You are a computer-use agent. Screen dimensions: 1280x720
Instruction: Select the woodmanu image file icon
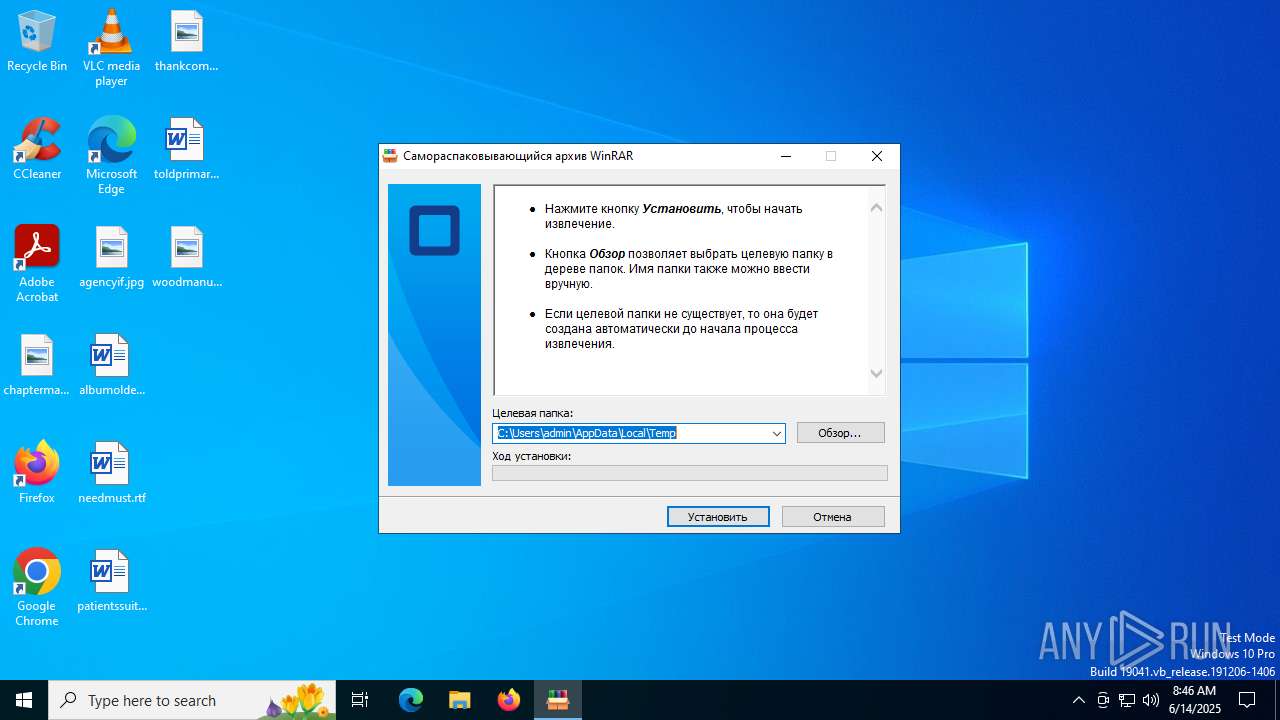(x=186, y=257)
